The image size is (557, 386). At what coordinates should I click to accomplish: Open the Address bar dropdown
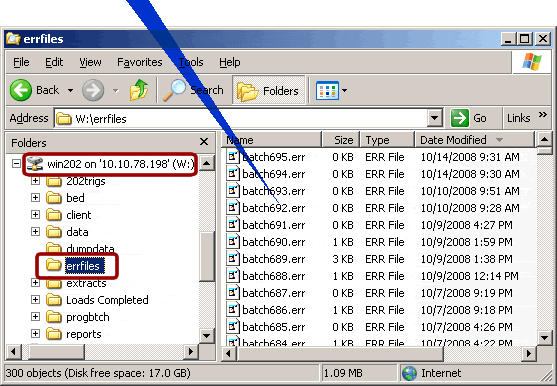[x=434, y=118]
